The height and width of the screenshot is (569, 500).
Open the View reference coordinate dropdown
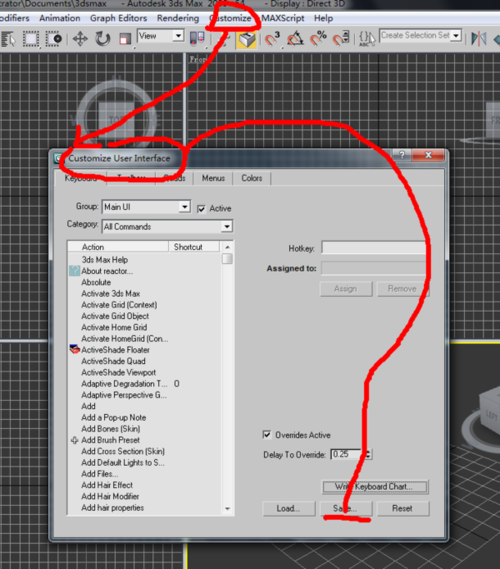pyautogui.click(x=160, y=36)
